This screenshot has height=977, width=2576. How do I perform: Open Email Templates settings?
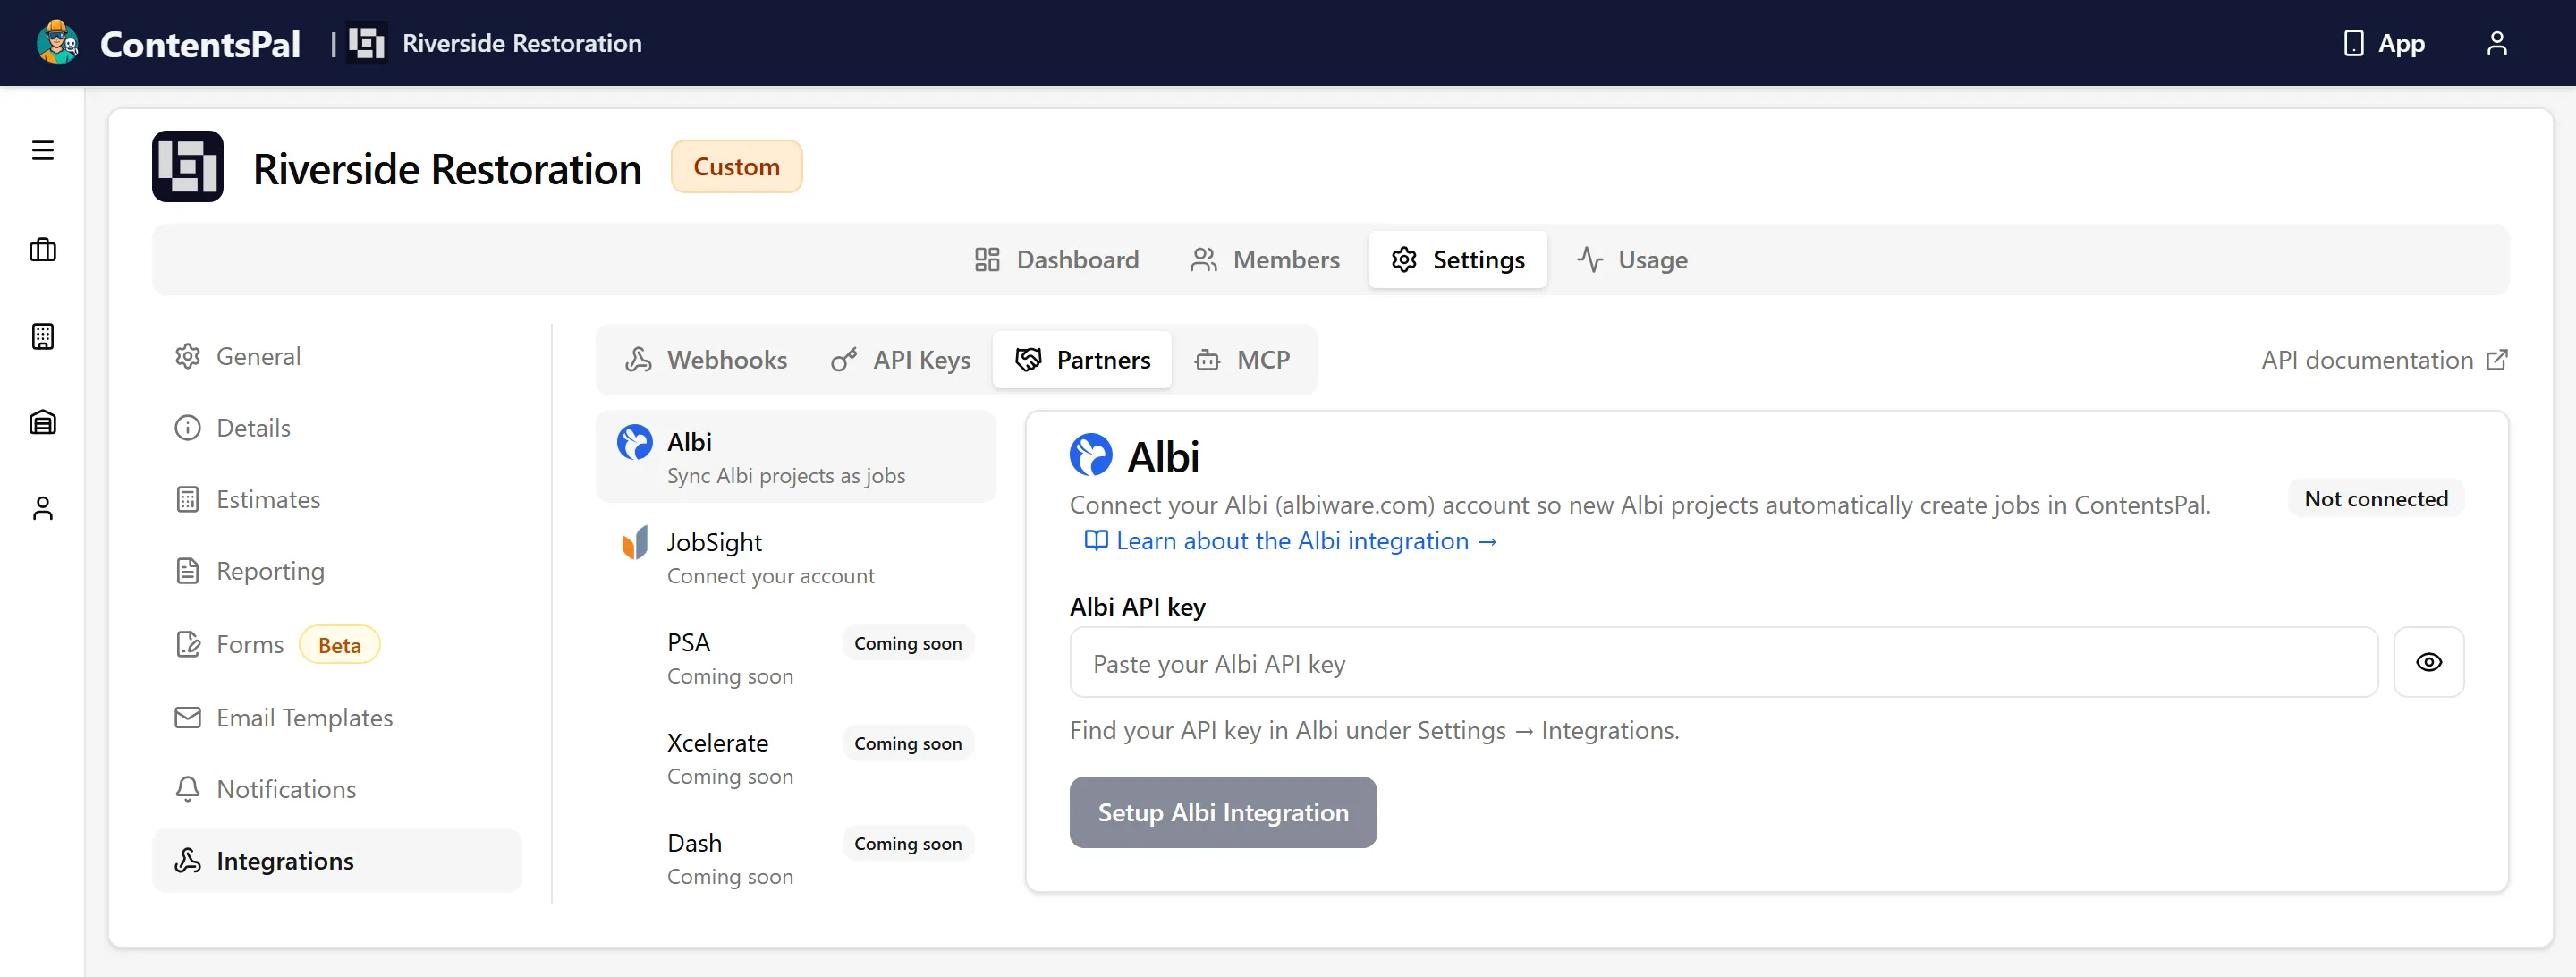point(337,718)
